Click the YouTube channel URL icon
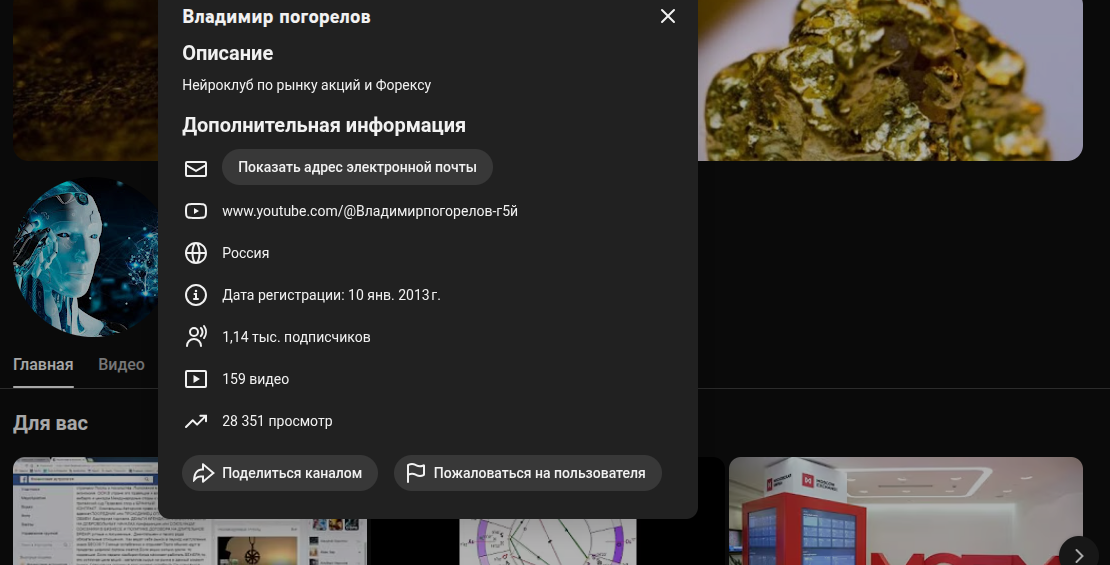This screenshot has width=1110, height=565. (196, 211)
